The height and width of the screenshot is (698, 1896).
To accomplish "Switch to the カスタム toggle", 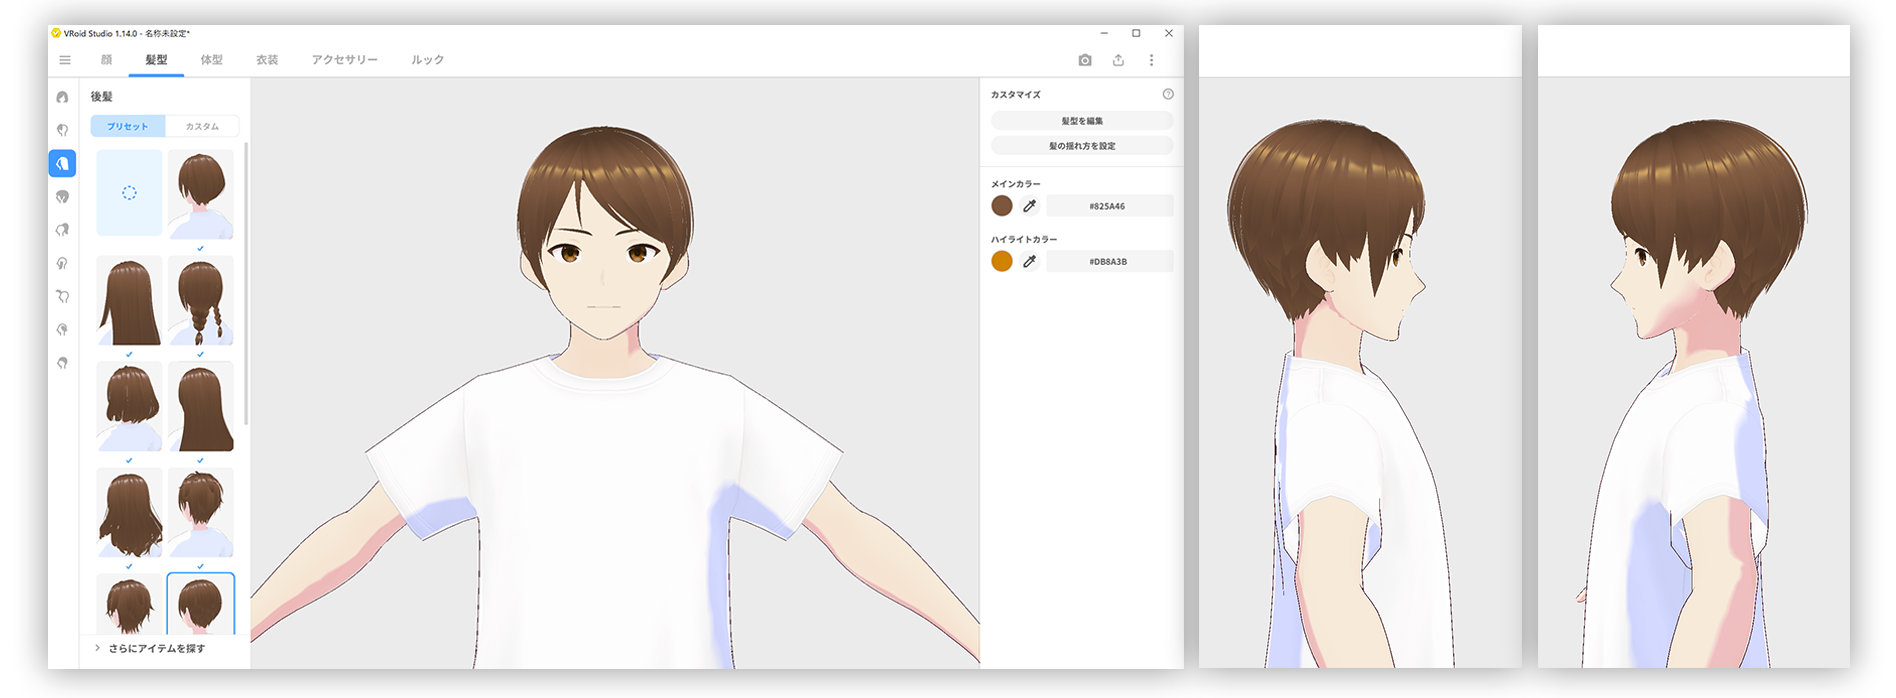I will tap(202, 126).
